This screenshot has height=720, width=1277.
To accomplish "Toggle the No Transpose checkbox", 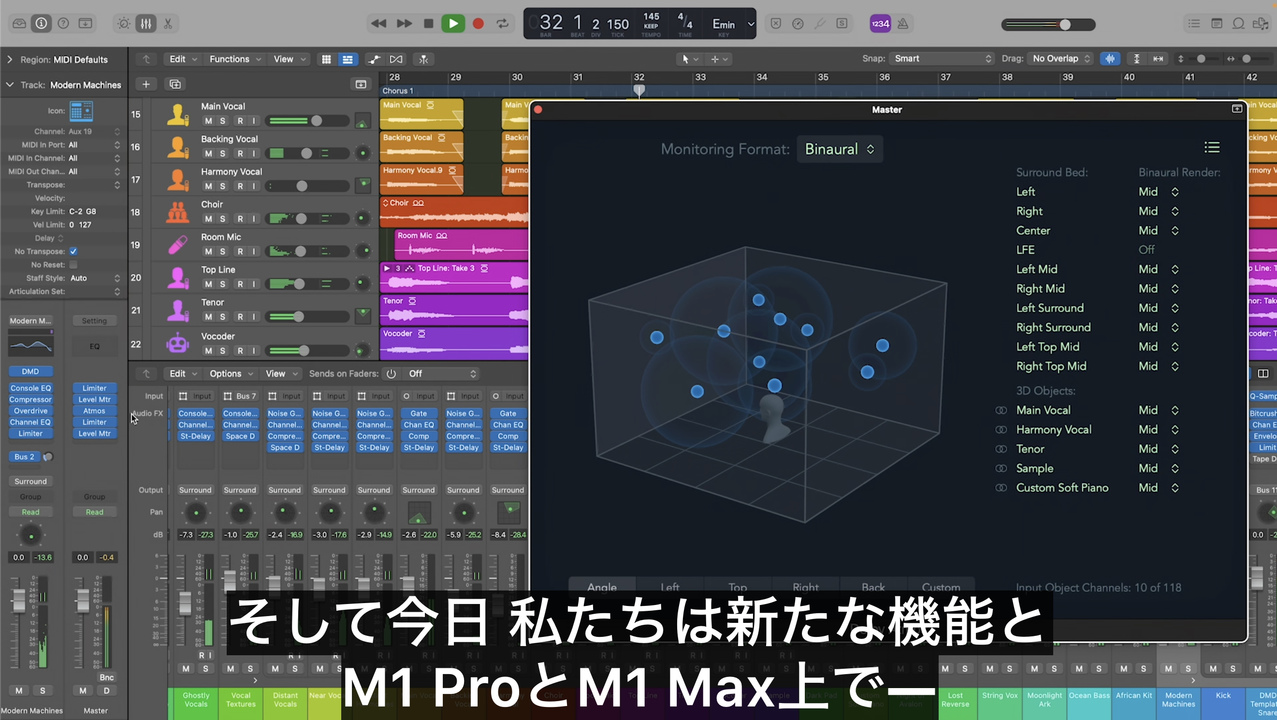I will click(x=73, y=251).
